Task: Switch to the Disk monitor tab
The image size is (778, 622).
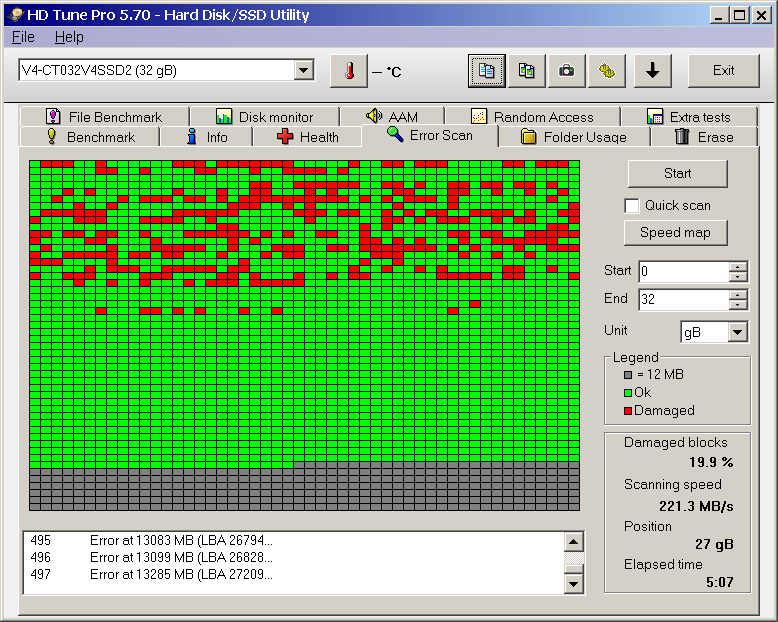Action: point(264,117)
